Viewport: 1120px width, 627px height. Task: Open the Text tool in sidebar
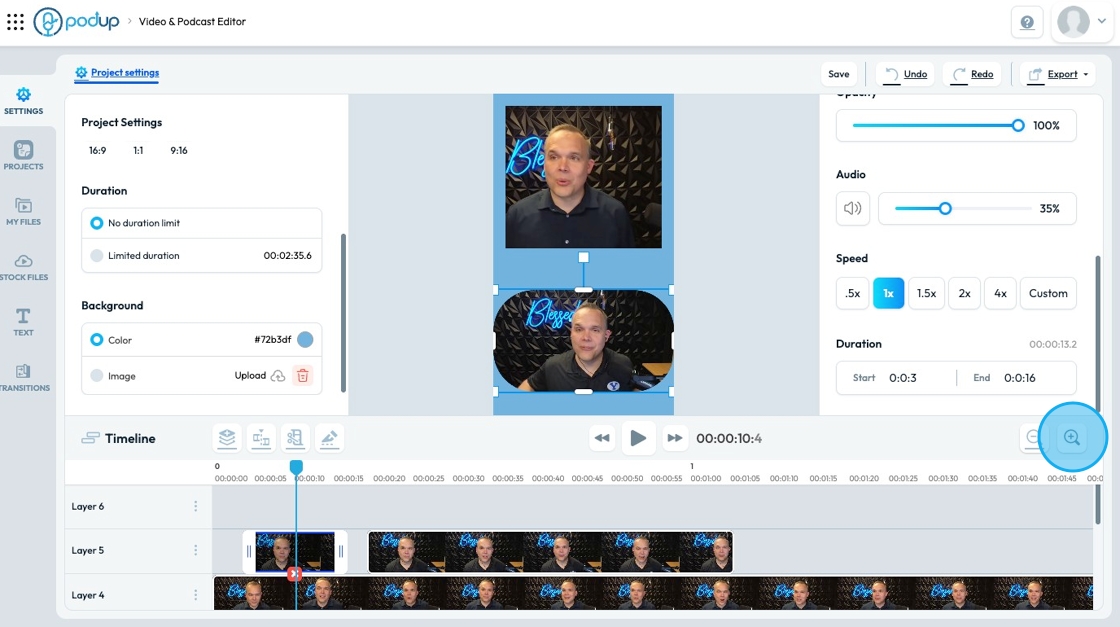pos(24,321)
